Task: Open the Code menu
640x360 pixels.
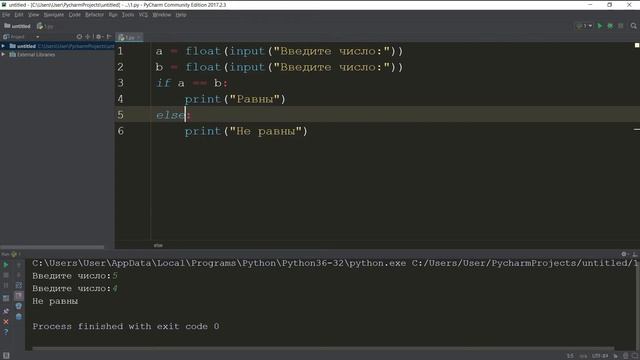Action: (x=74, y=15)
